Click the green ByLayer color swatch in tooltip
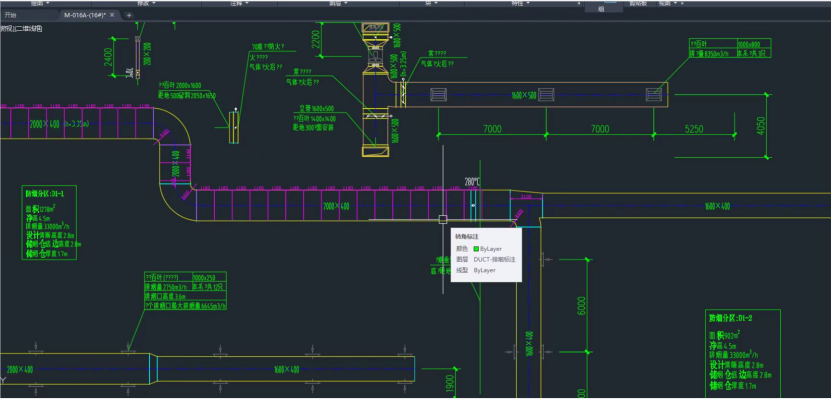This screenshot has width=831, height=399. pyautogui.click(x=476, y=249)
